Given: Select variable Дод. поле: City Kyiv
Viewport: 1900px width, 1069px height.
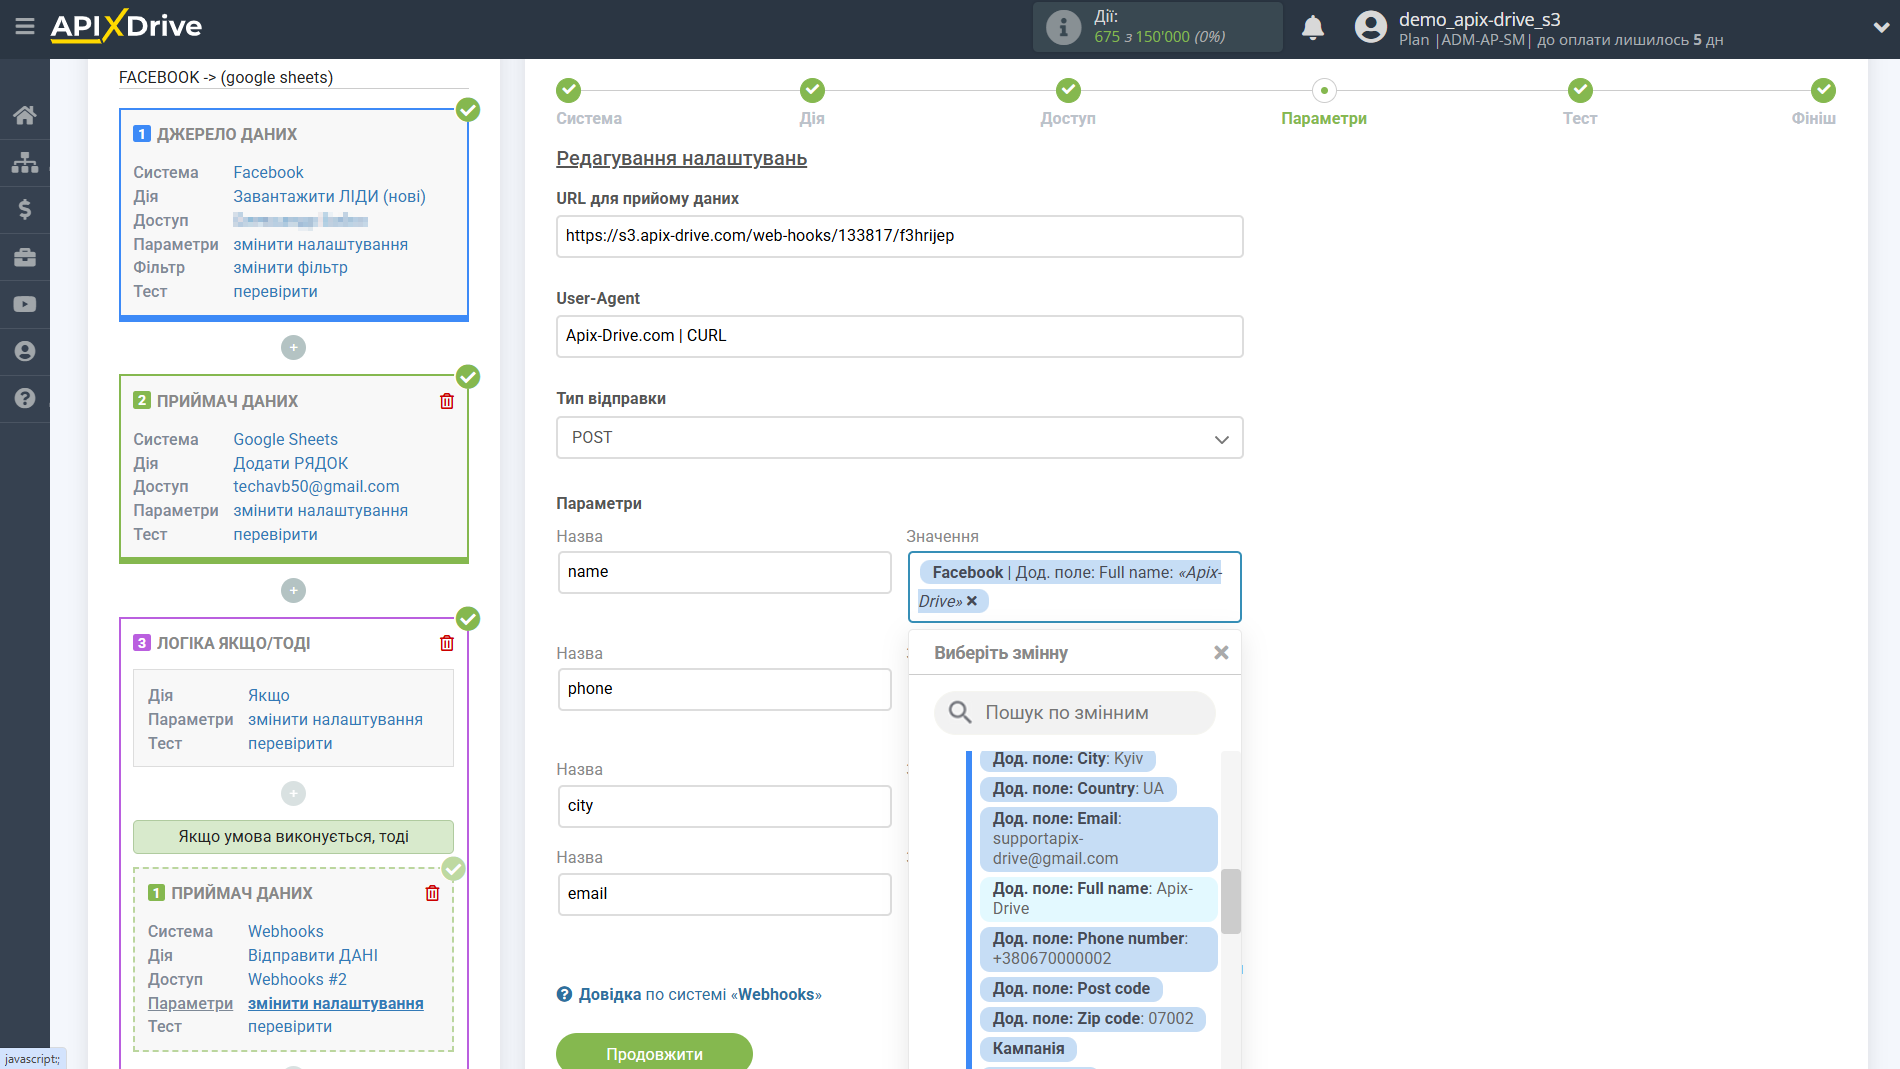Looking at the screenshot, I should 1067,759.
